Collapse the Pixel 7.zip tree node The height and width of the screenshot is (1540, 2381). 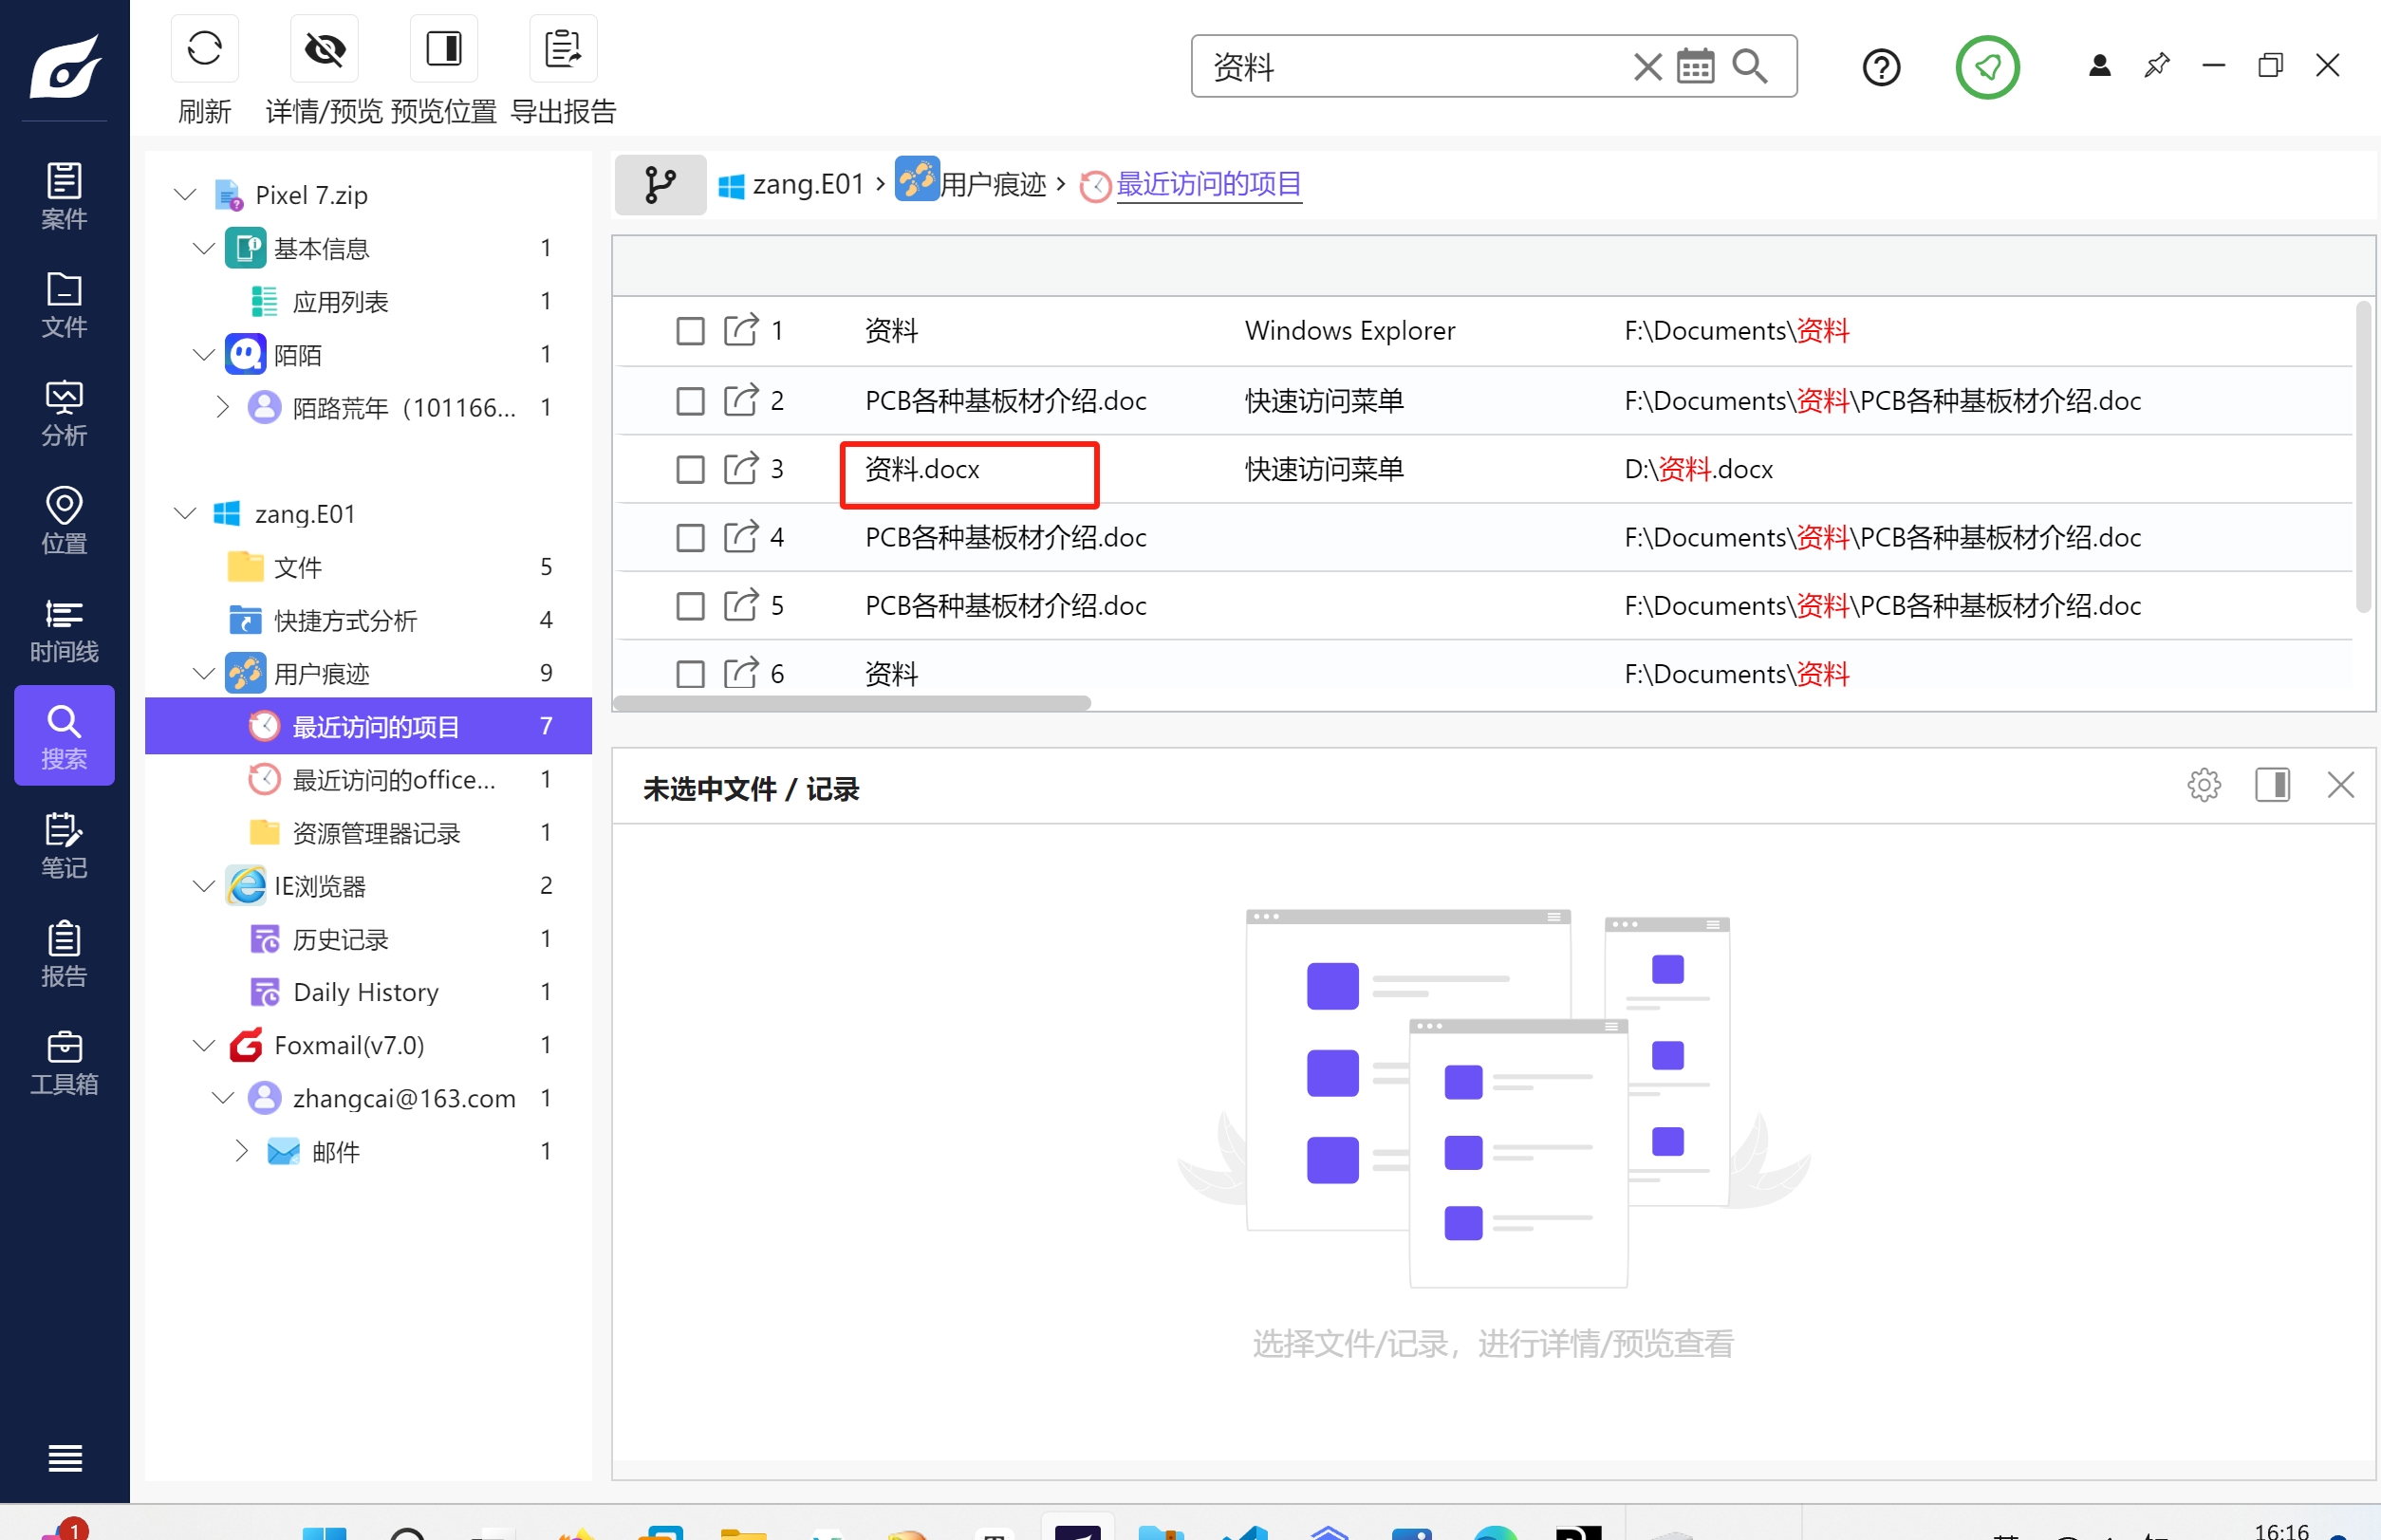[185, 194]
